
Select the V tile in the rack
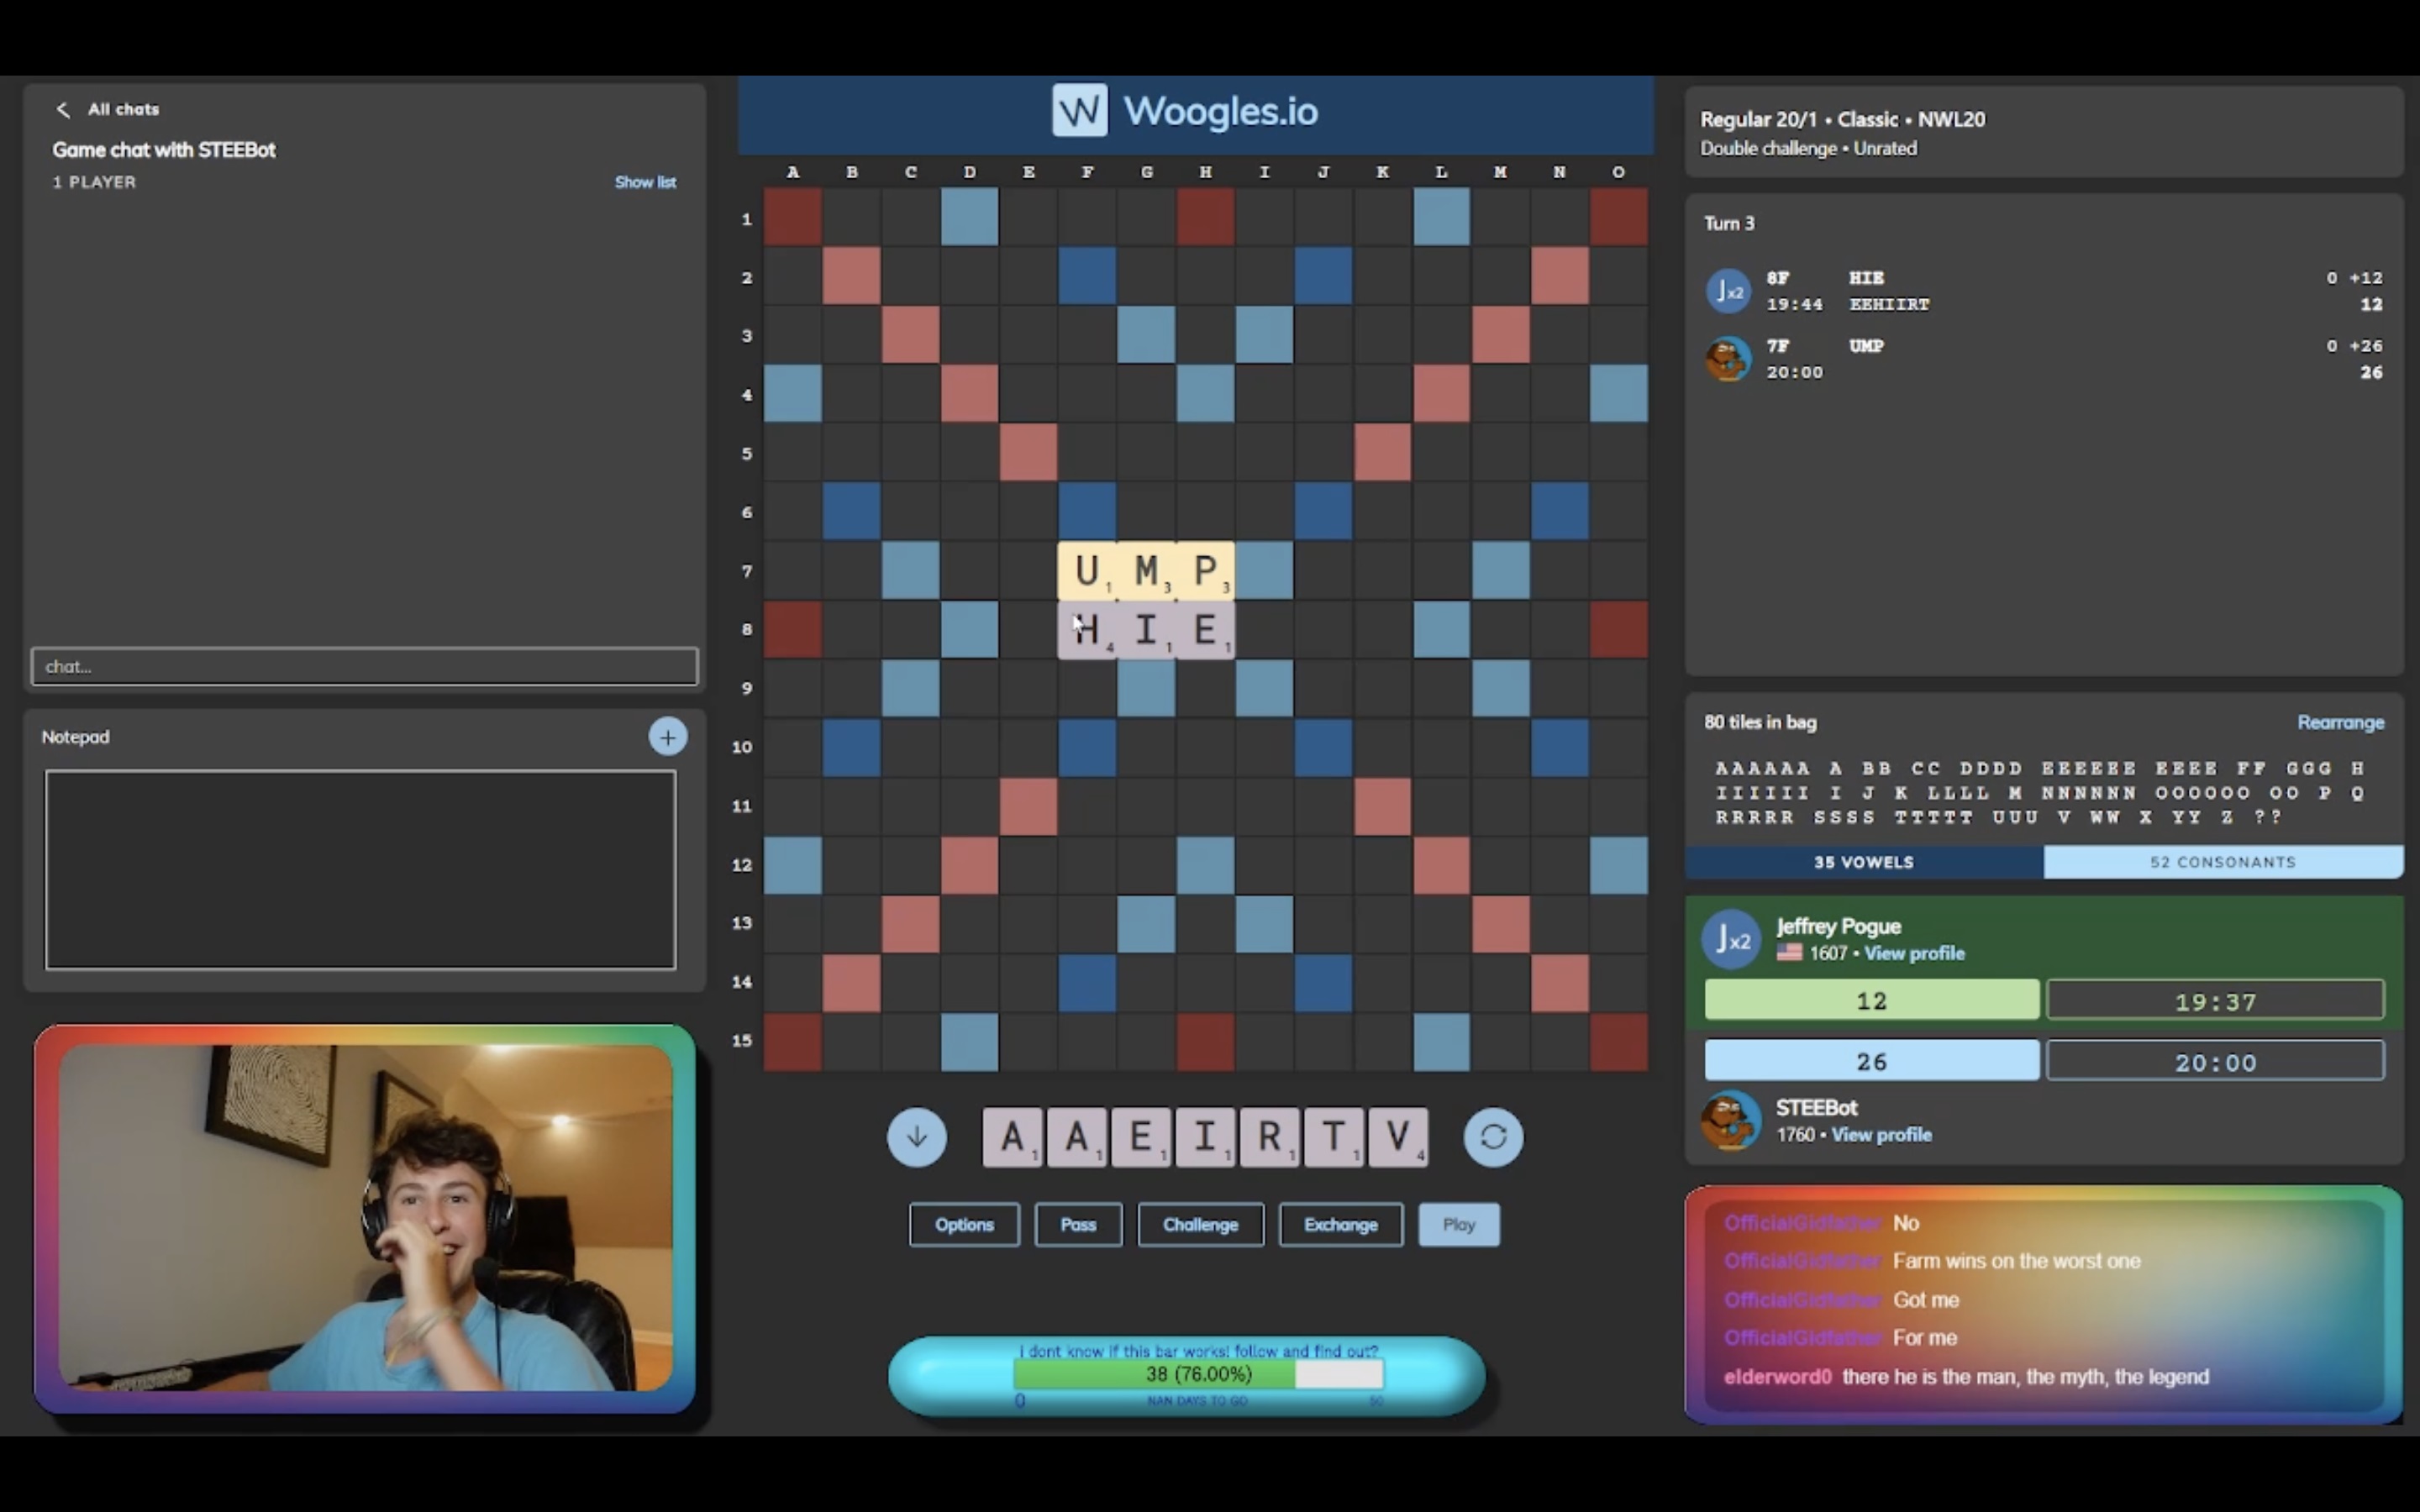(1398, 1137)
